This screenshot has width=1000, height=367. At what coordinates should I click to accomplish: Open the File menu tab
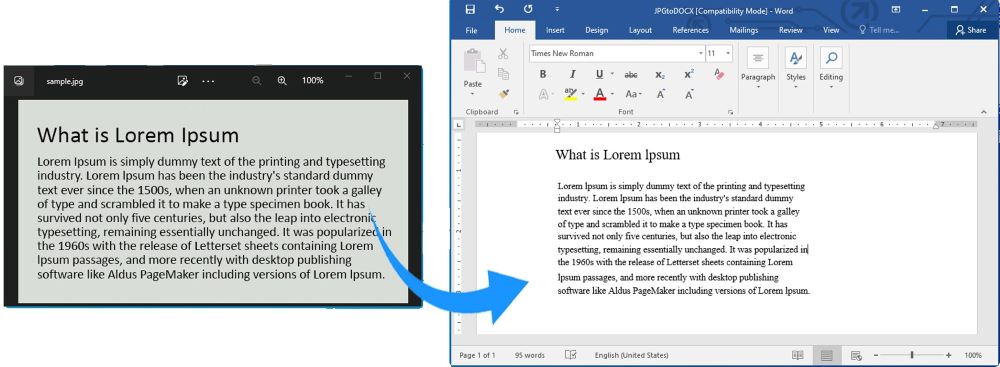[471, 30]
